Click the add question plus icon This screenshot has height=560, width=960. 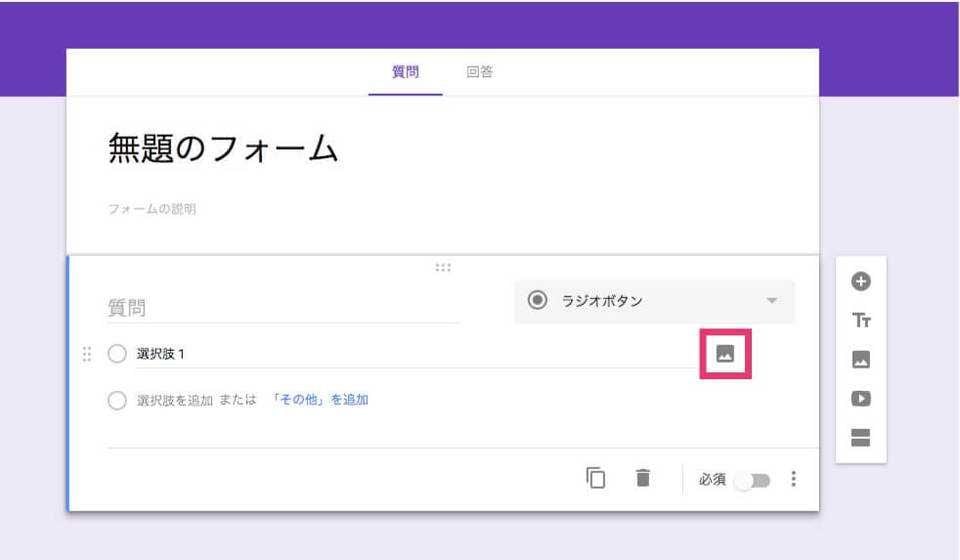tap(860, 282)
